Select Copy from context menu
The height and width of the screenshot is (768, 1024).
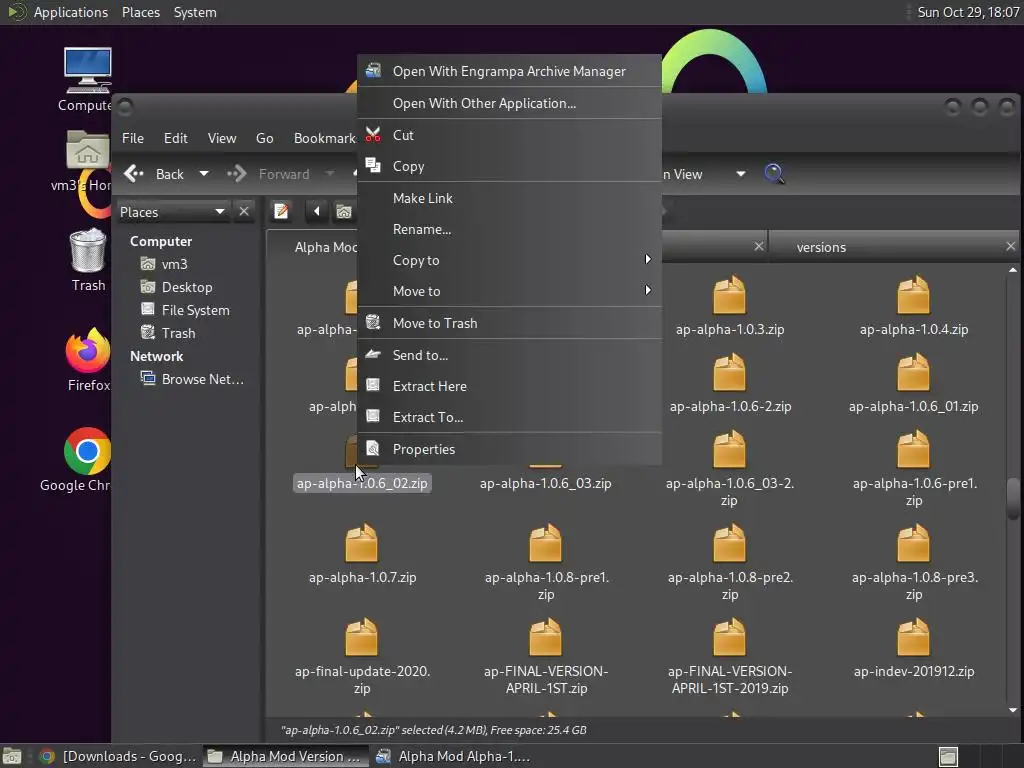509,167
